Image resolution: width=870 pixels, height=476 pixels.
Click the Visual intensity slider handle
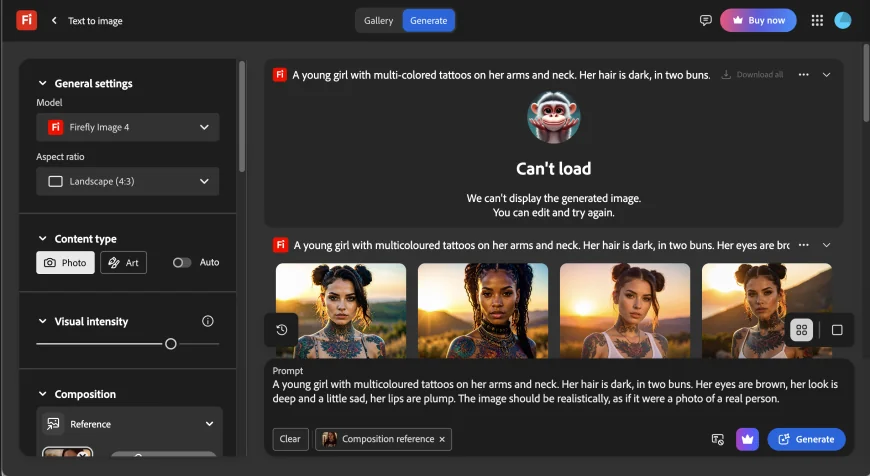tap(171, 343)
